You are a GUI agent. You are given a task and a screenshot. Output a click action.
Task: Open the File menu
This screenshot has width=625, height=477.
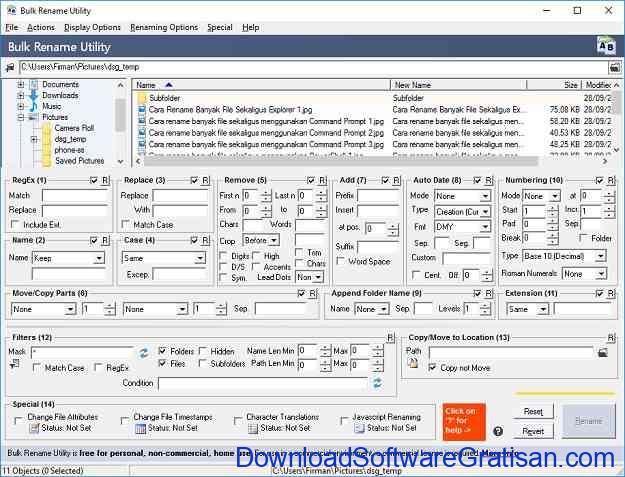coord(12,27)
